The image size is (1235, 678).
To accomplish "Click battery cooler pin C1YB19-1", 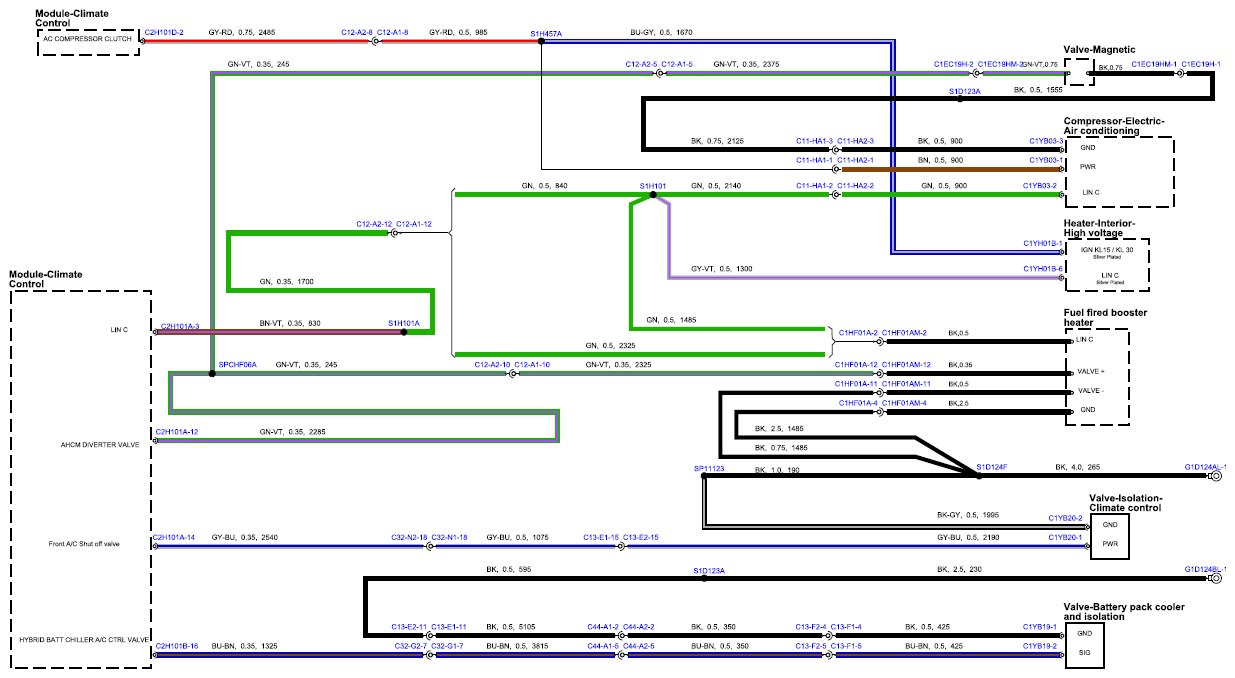I will click(x=1040, y=627).
